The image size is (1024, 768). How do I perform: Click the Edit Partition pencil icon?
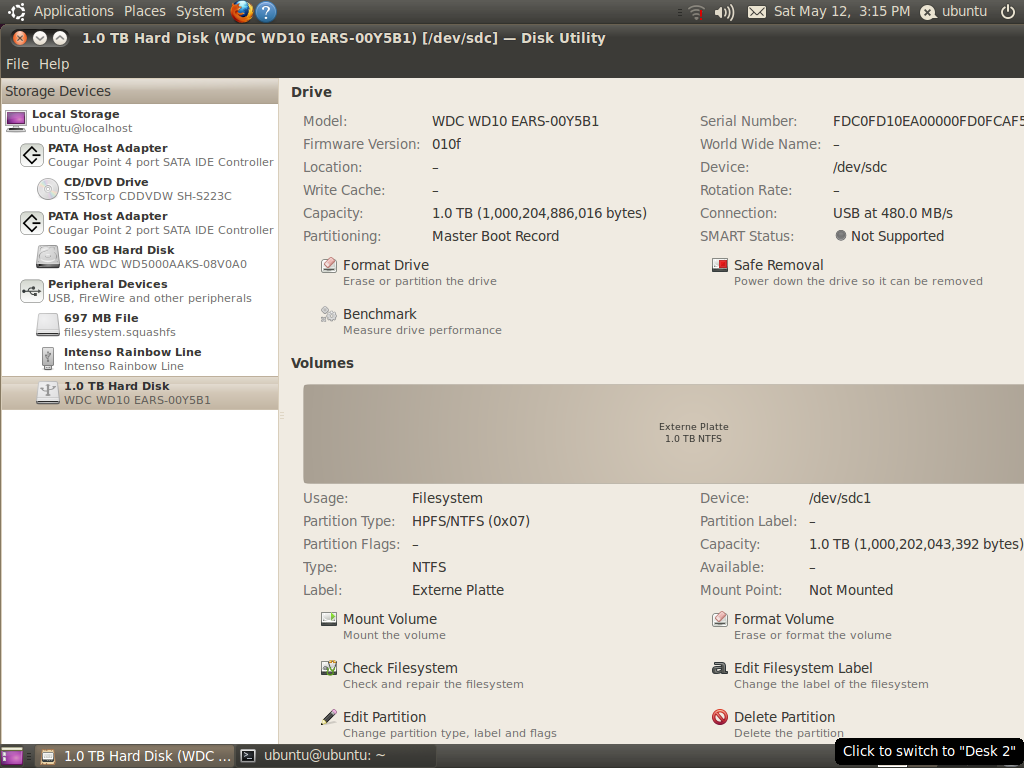328,717
